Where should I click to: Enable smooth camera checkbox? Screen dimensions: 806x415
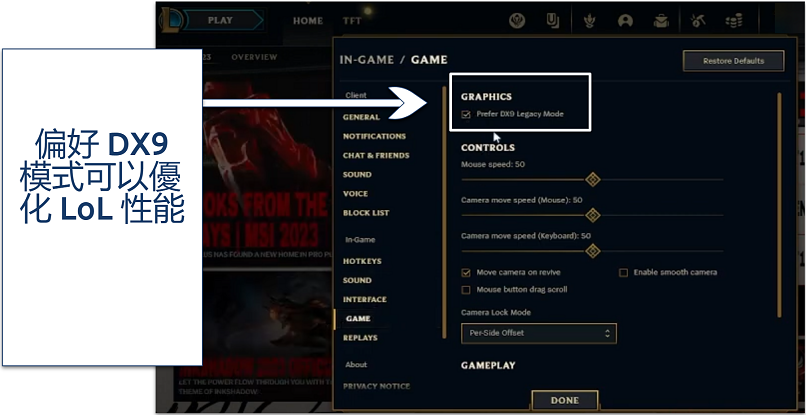623,273
